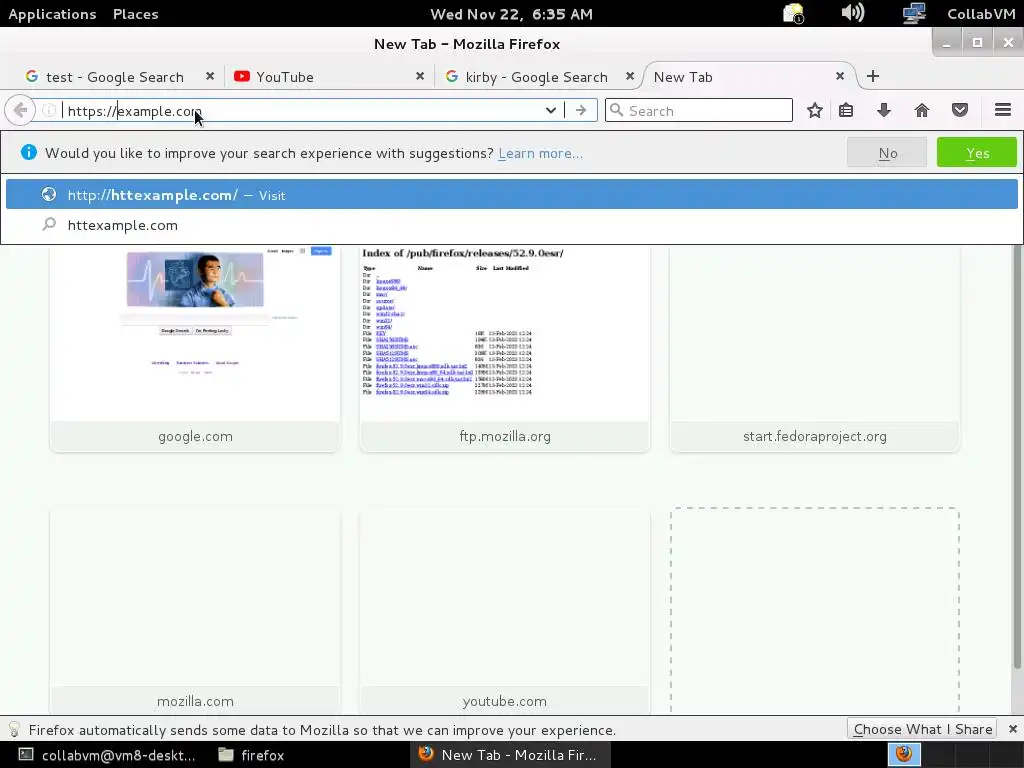Switch to firefox folder in taskbar
This screenshot has height=768, width=1024.
[251, 755]
